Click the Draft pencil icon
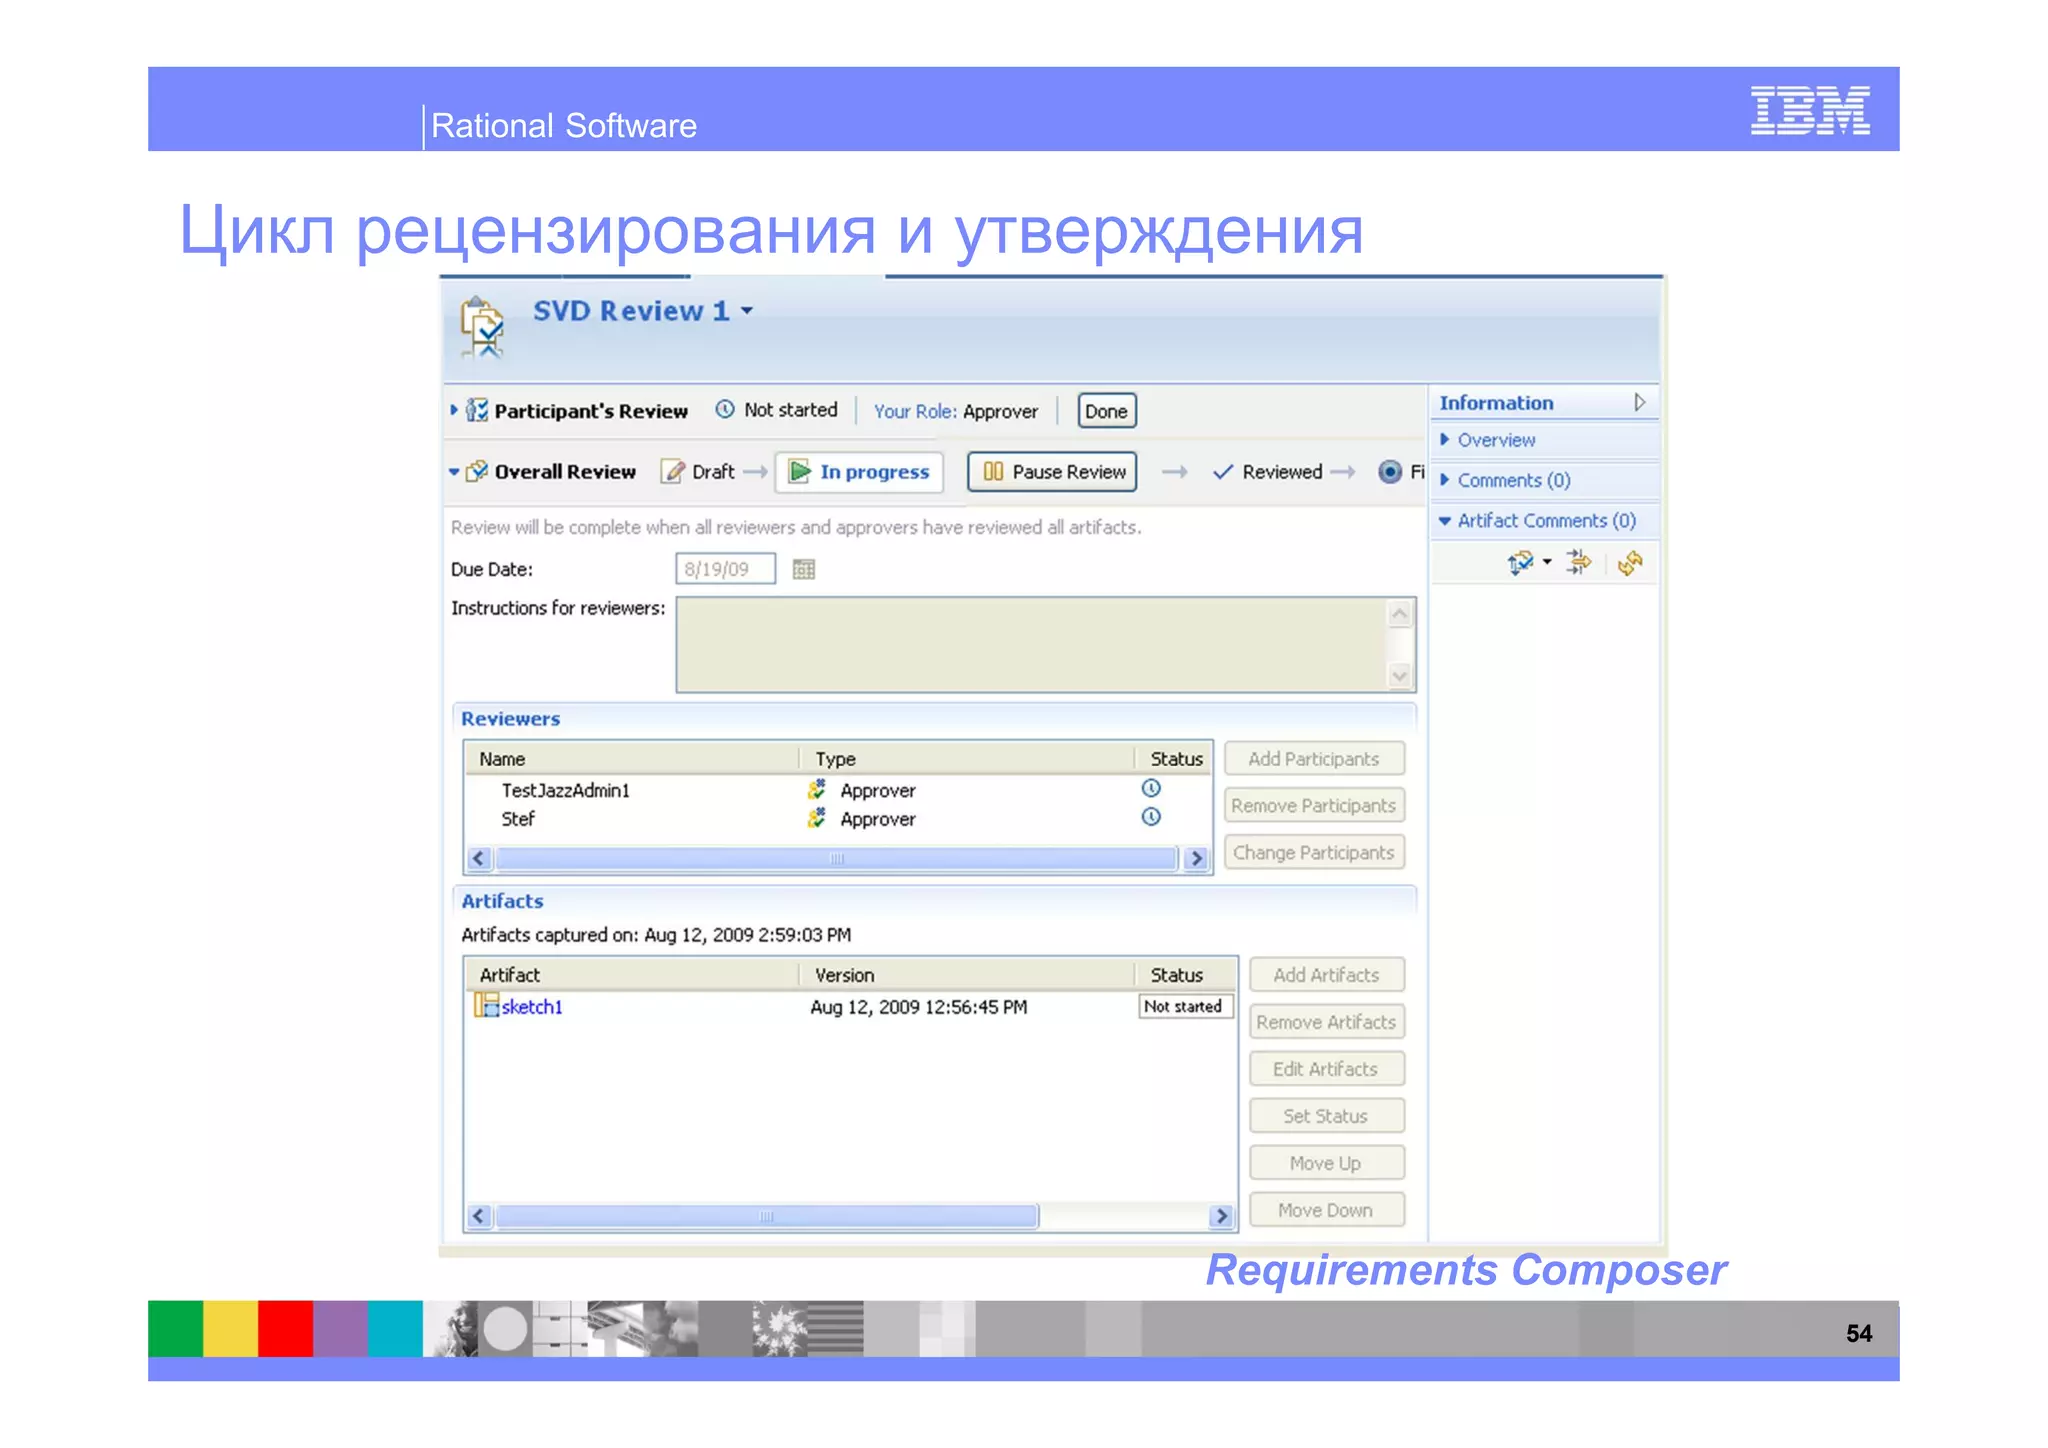 coord(674,471)
